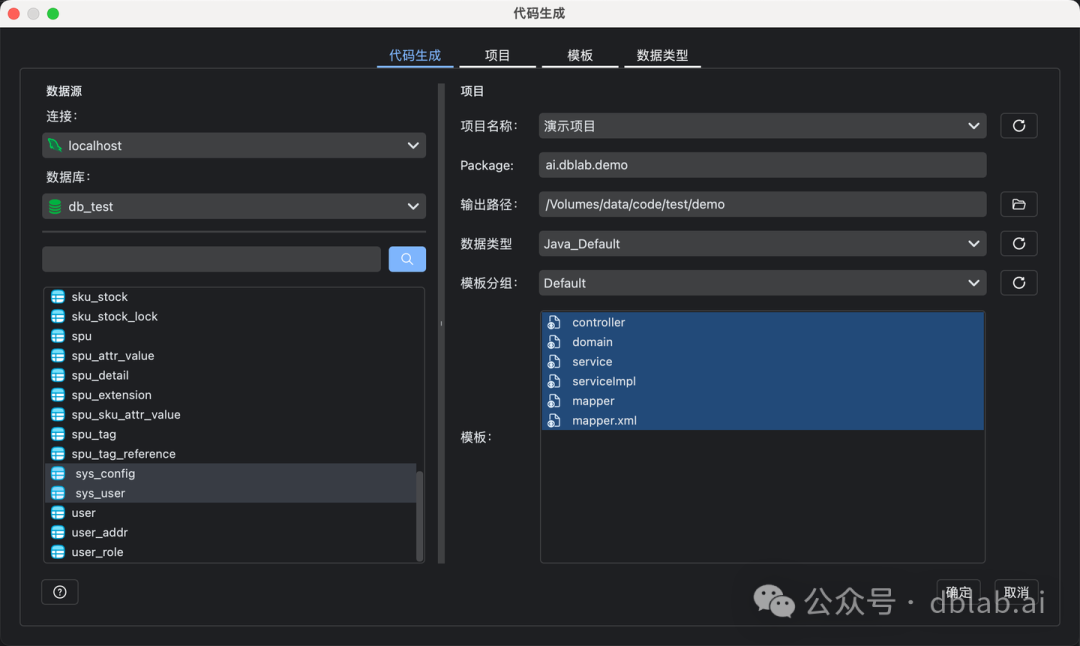Open the help question mark button

tap(60, 592)
